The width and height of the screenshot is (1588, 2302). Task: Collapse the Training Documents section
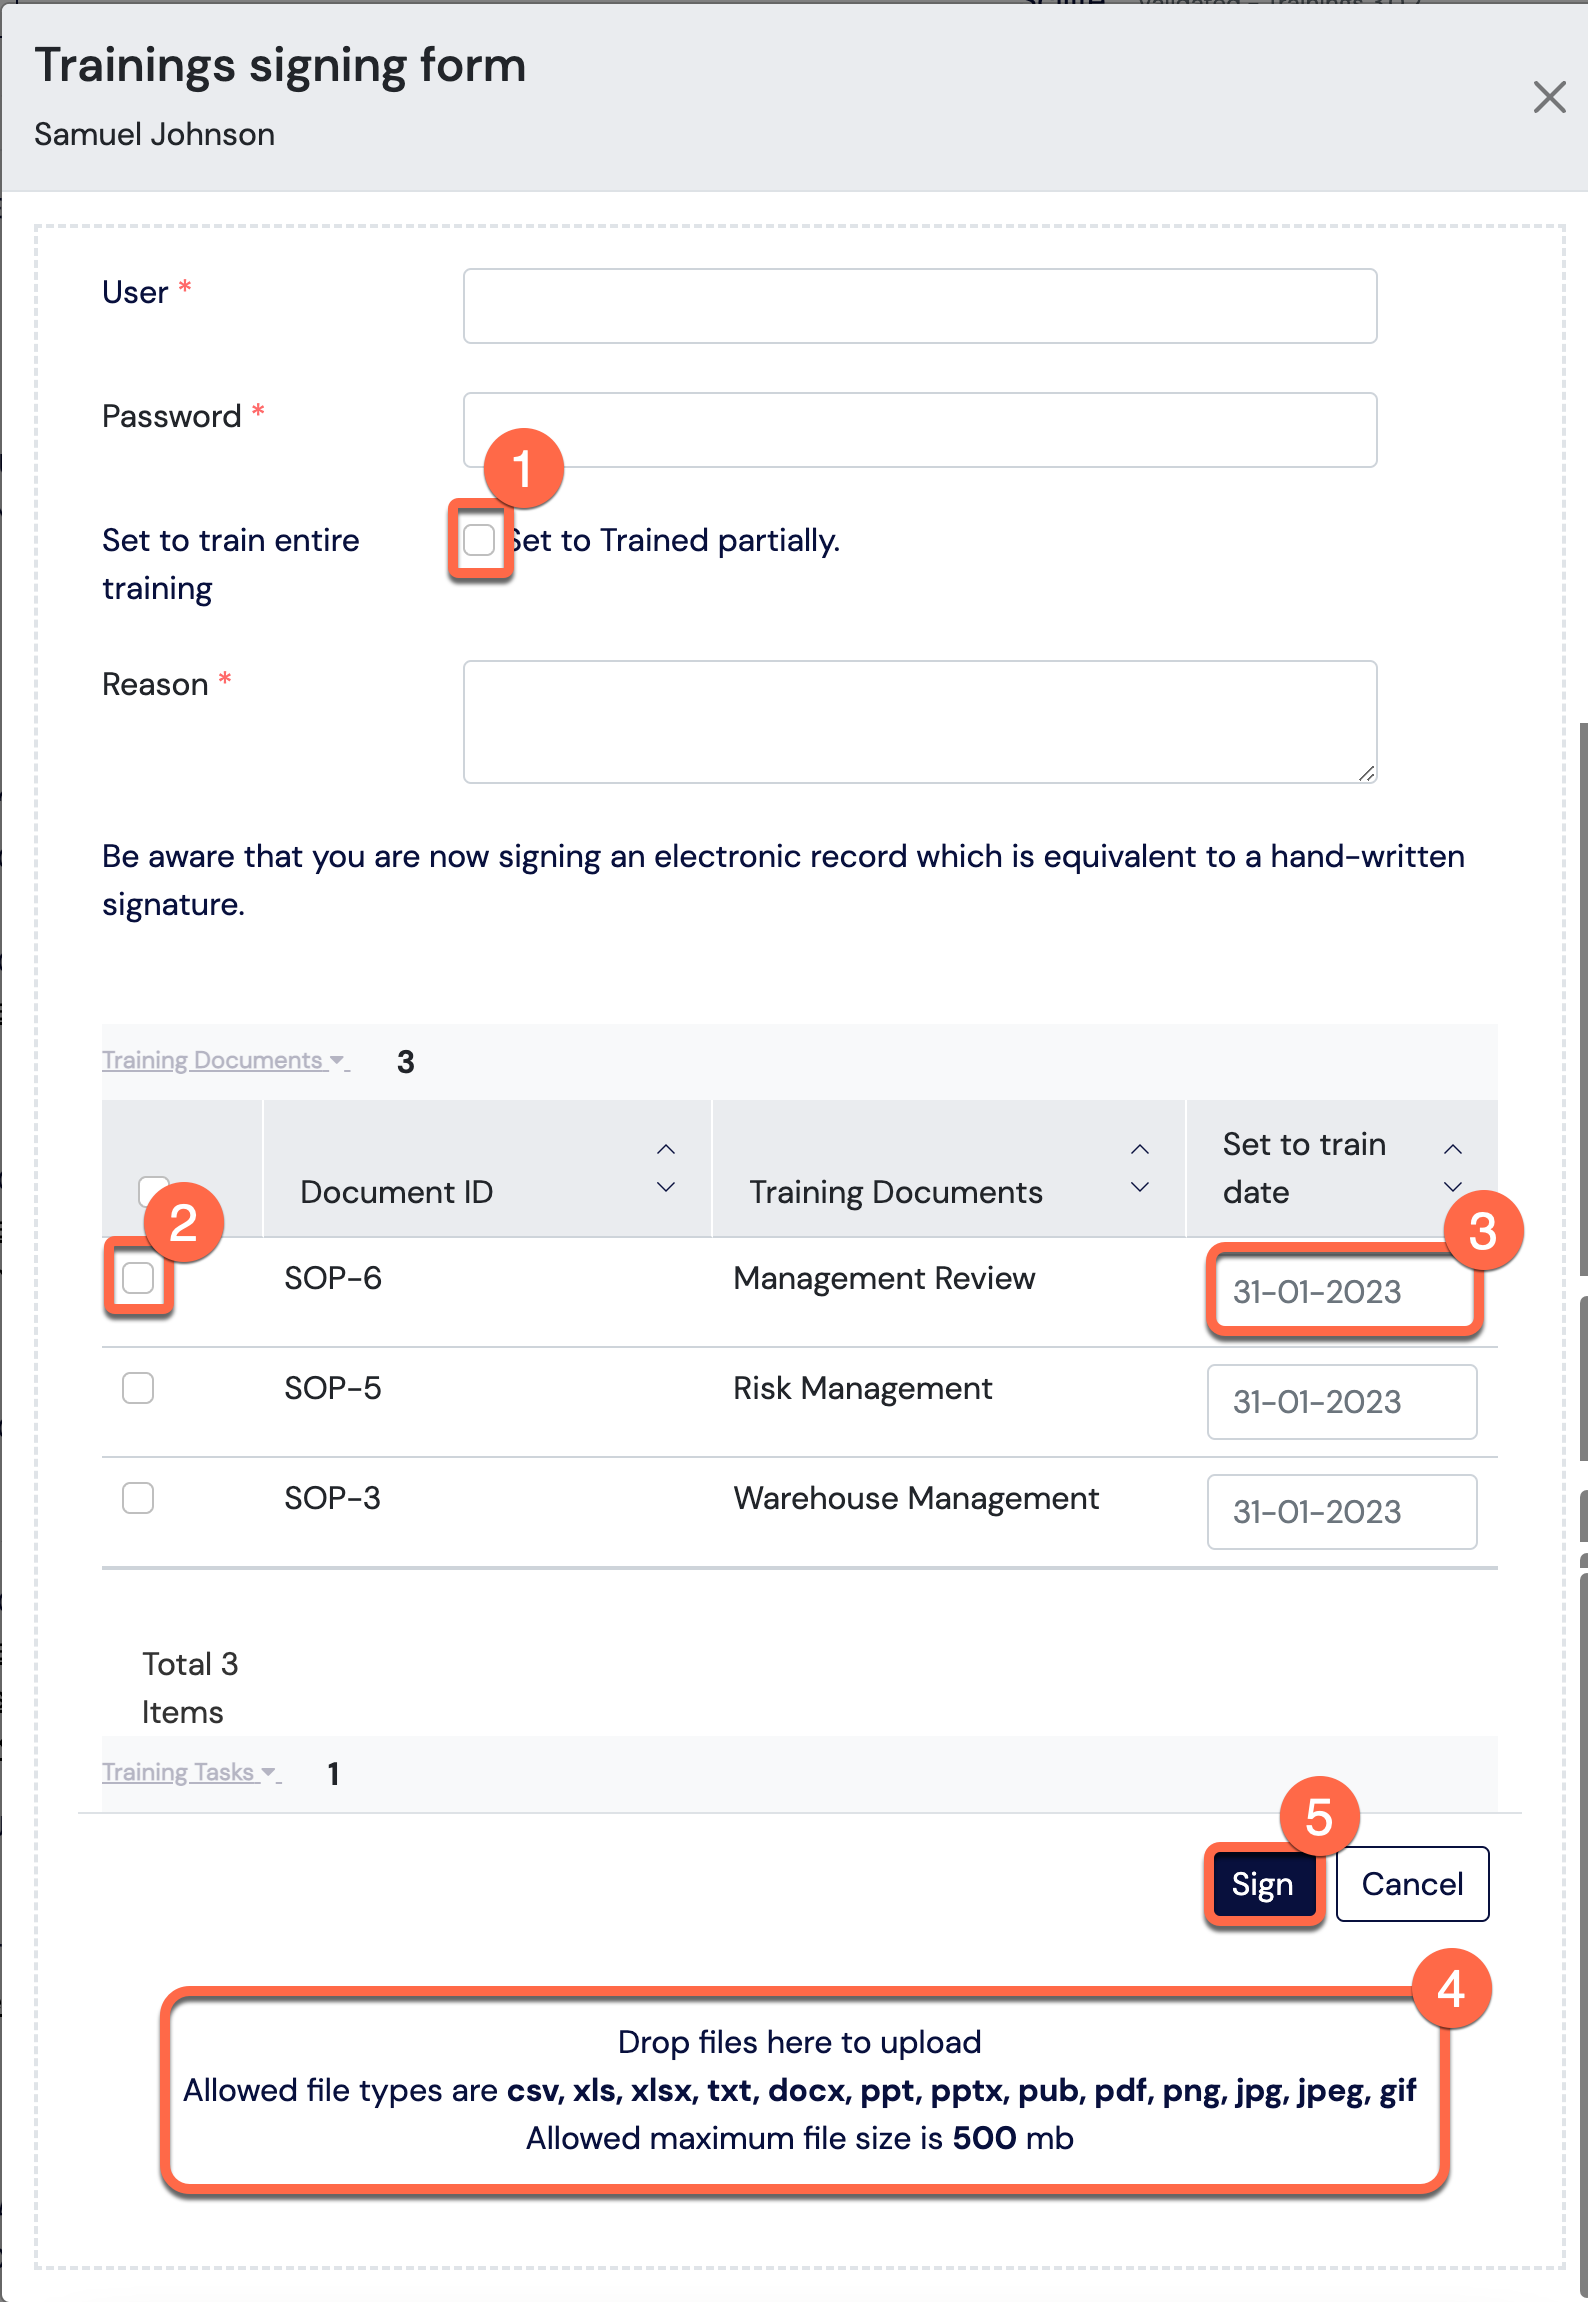tap(224, 1060)
